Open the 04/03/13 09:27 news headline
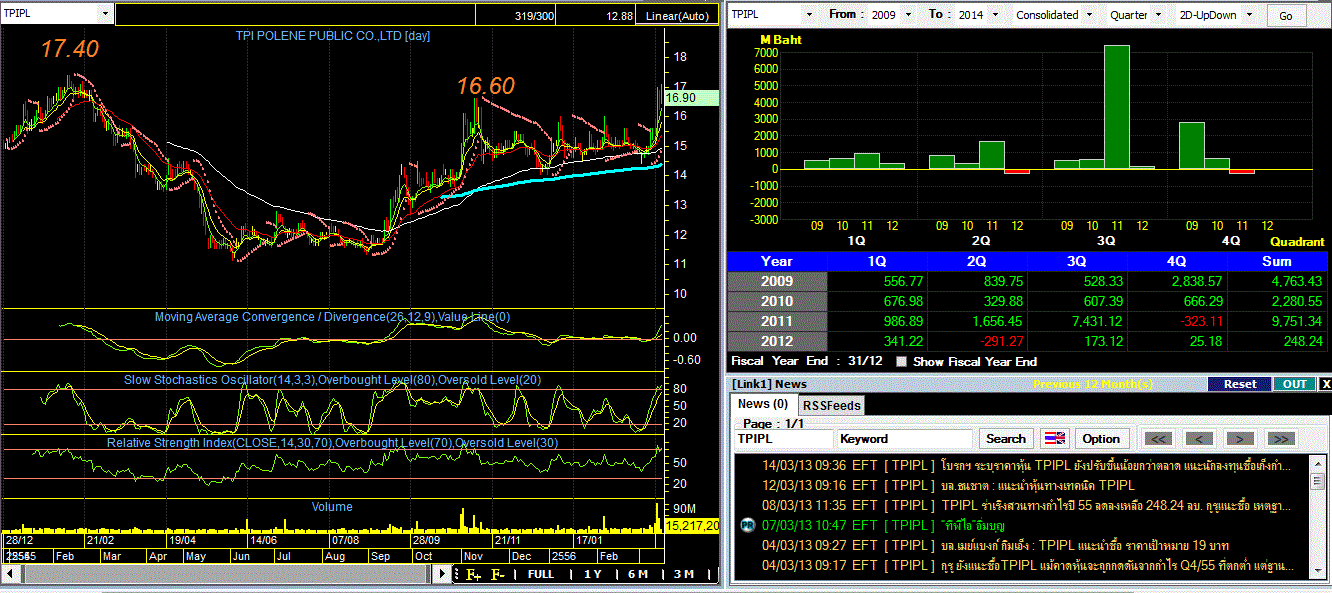This screenshot has height=593, width=1332. [x=995, y=545]
